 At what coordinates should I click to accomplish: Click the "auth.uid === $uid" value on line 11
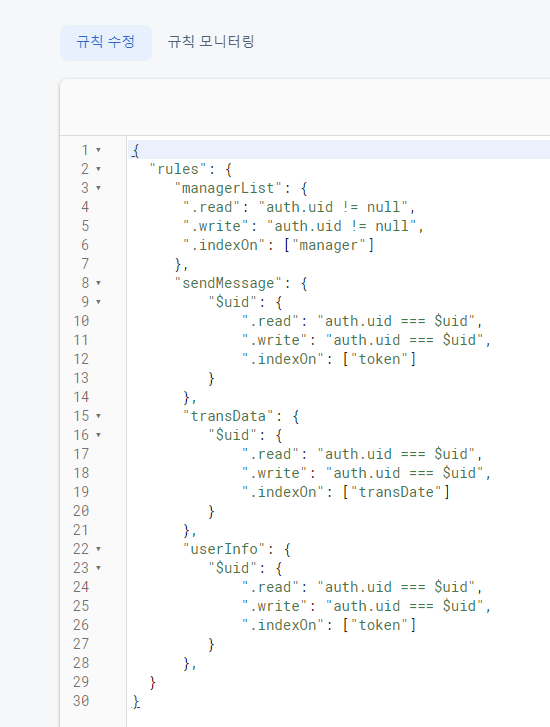pos(404,340)
